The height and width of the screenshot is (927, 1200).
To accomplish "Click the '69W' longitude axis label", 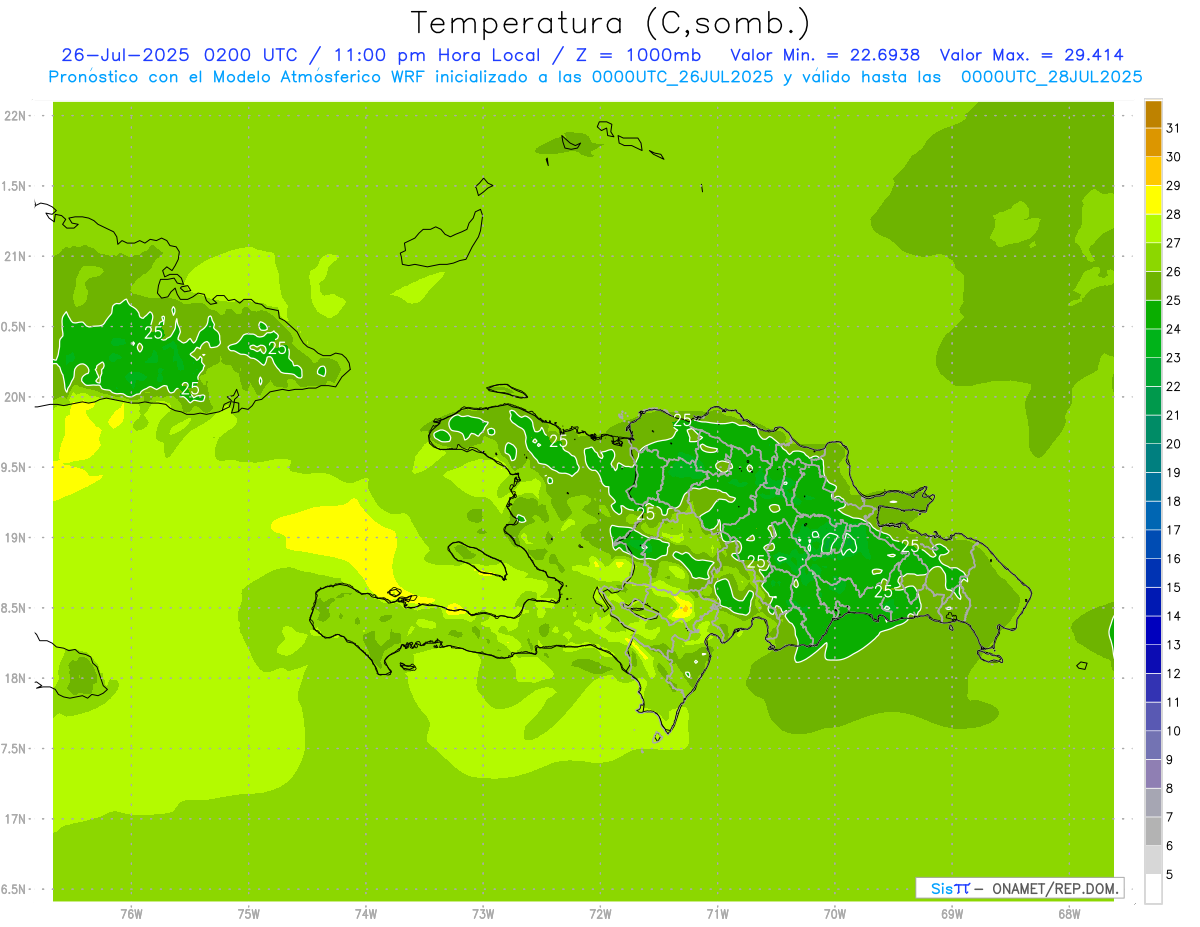I will [x=952, y=914].
